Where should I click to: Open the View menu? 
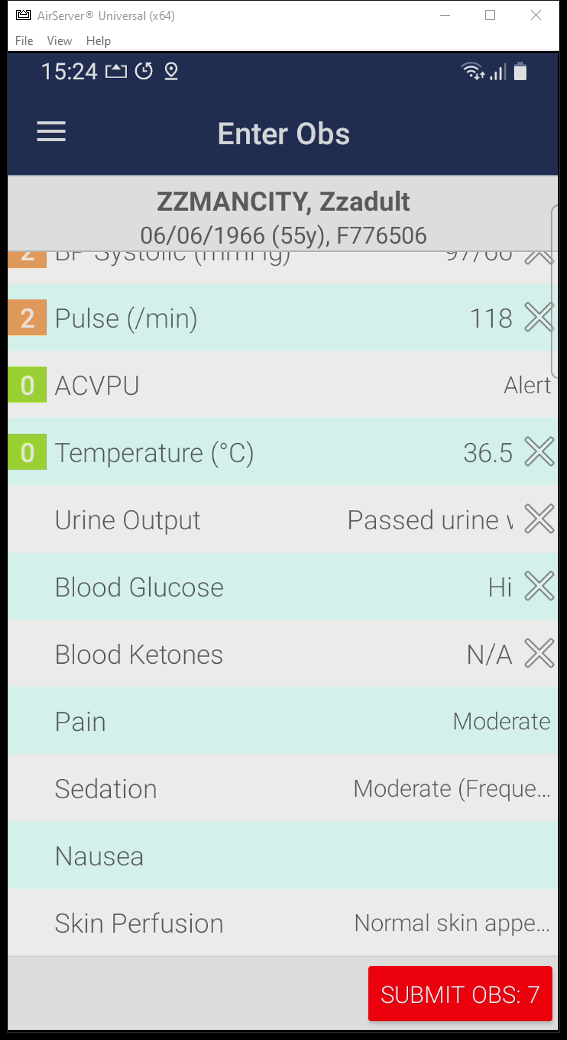[x=59, y=40]
